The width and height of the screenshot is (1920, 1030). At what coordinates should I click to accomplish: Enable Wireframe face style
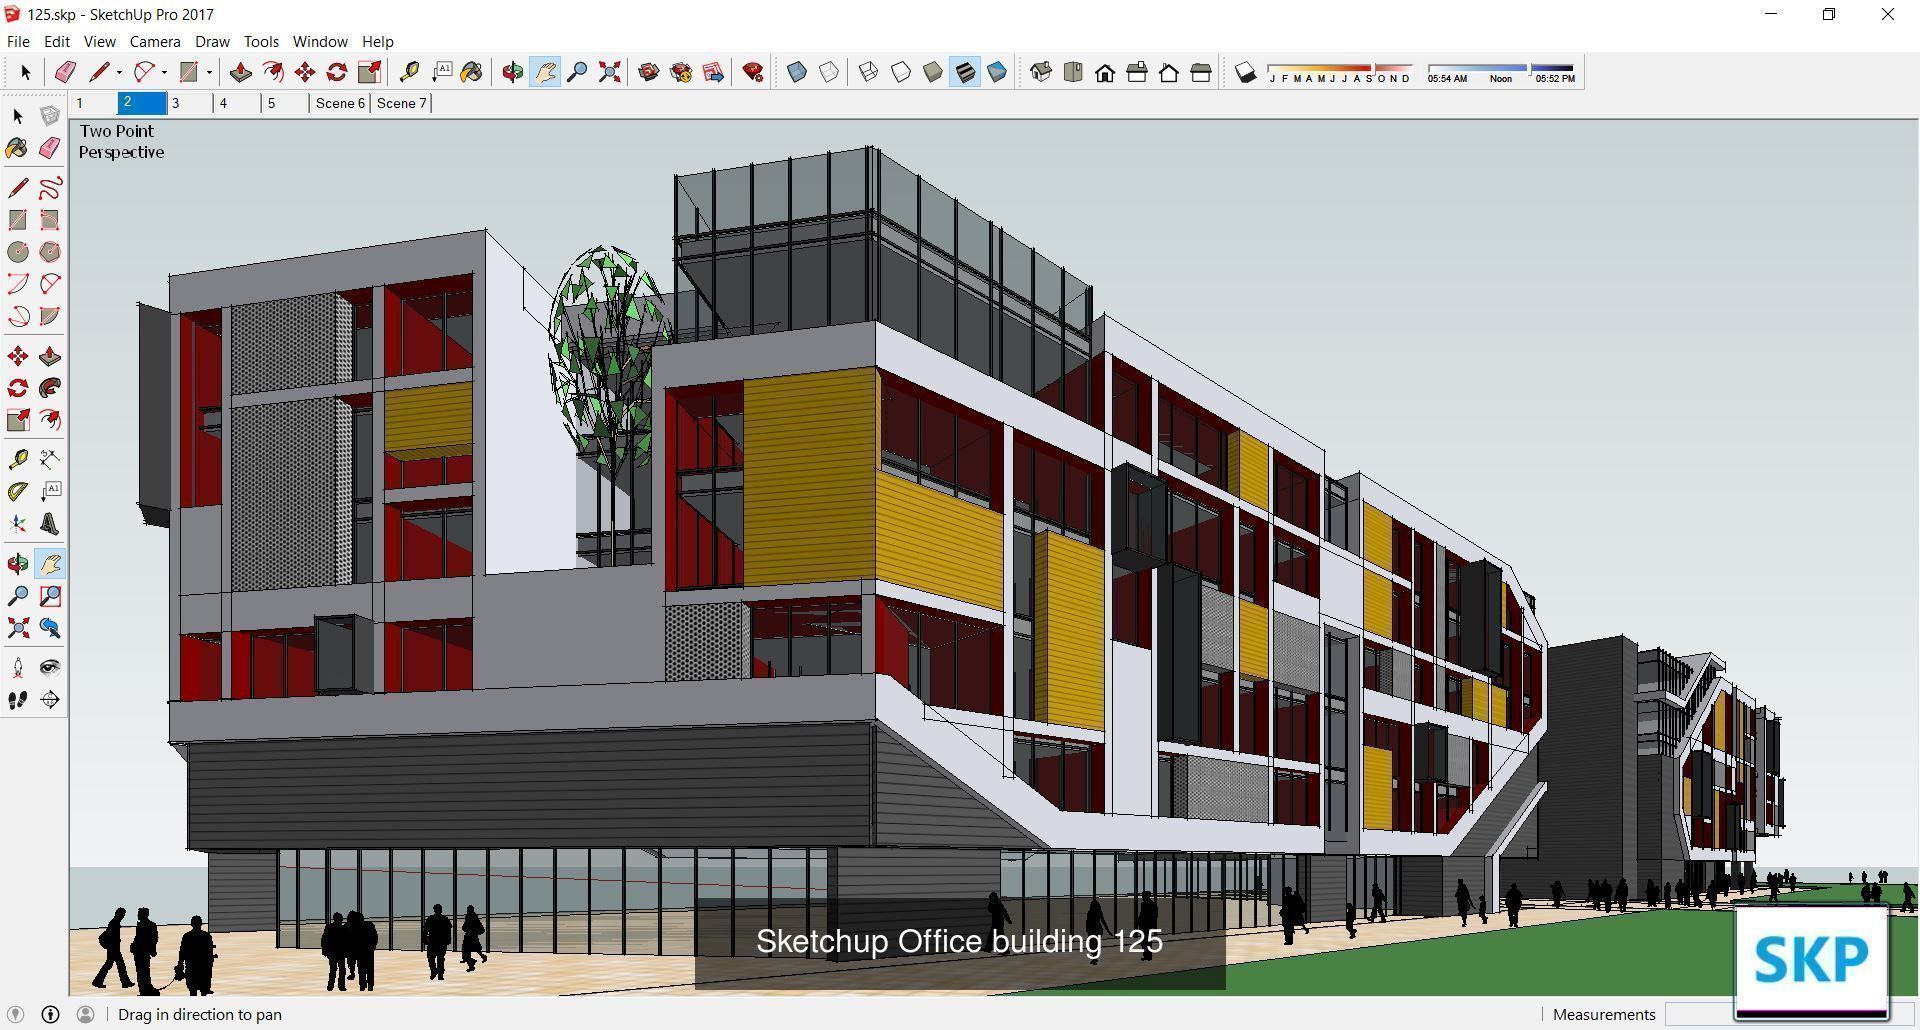[x=869, y=72]
